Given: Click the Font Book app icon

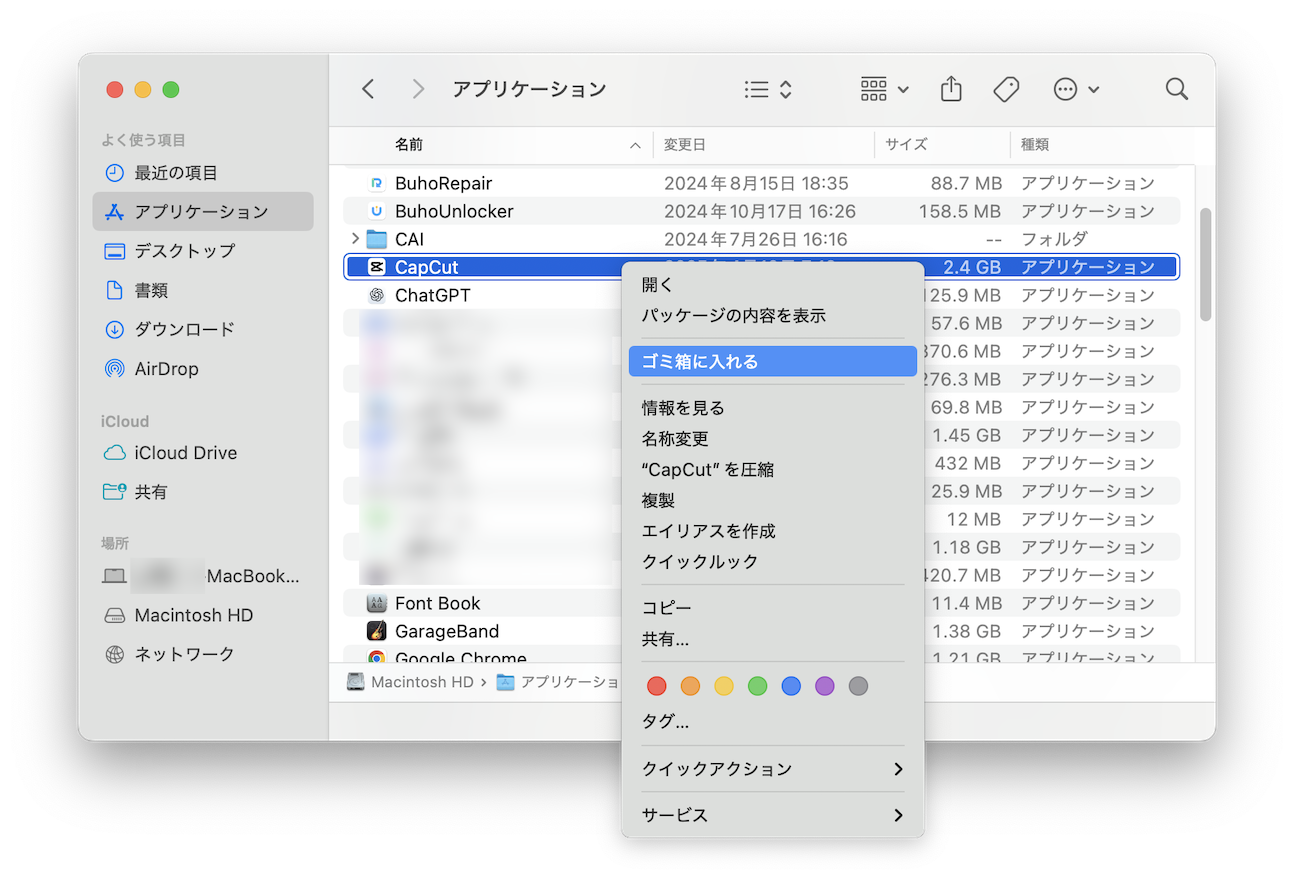Looking at the screenshot, I should (377, 603).
